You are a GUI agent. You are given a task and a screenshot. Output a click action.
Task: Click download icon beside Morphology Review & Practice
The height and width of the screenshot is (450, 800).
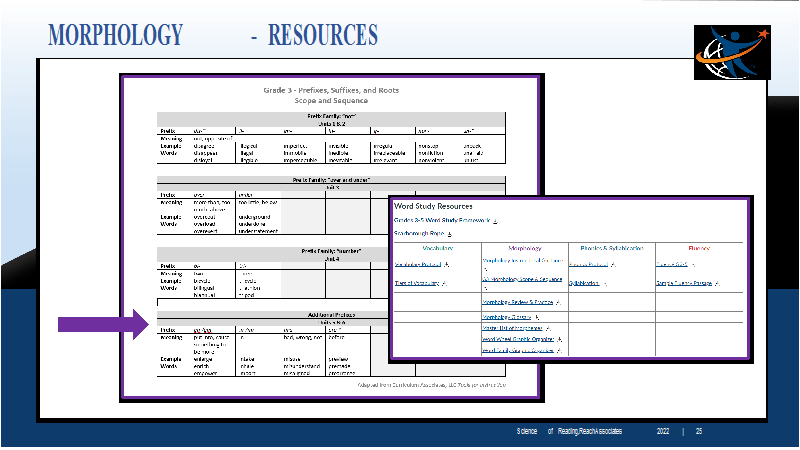pos(558,303)
